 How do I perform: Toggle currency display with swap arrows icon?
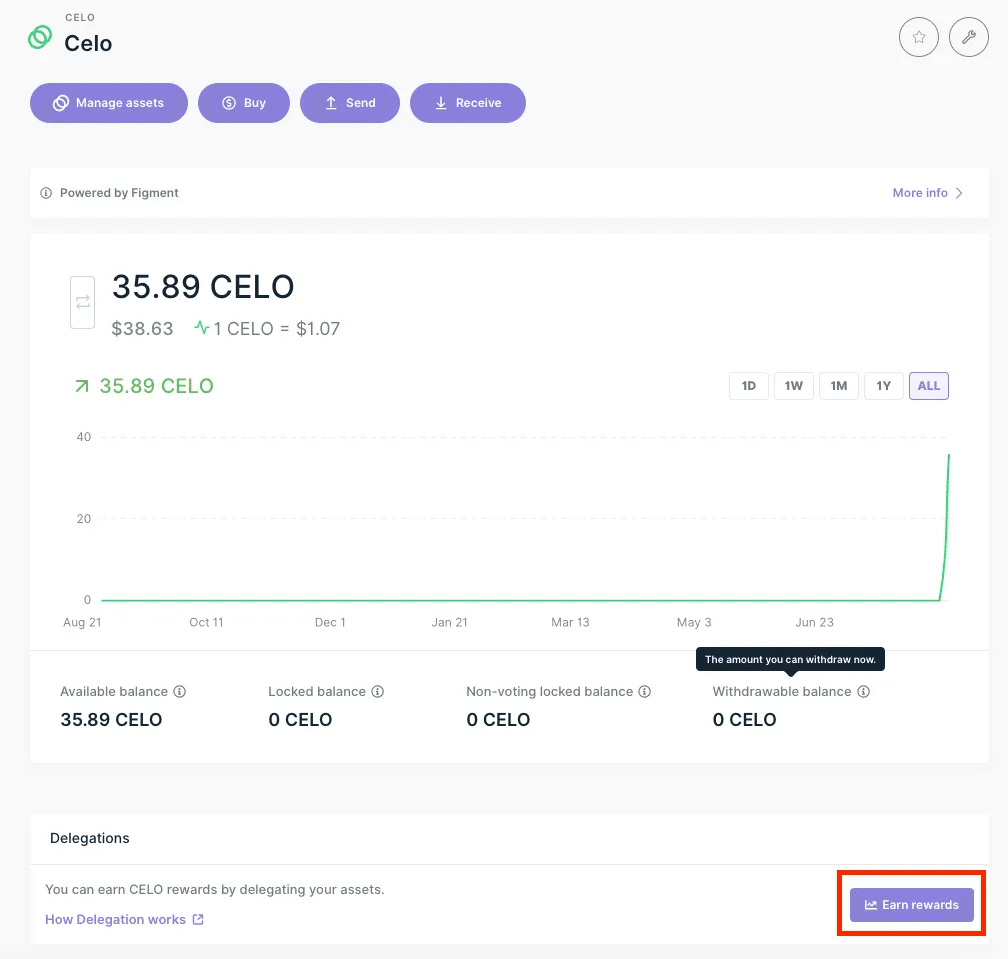tap(82, 302)
